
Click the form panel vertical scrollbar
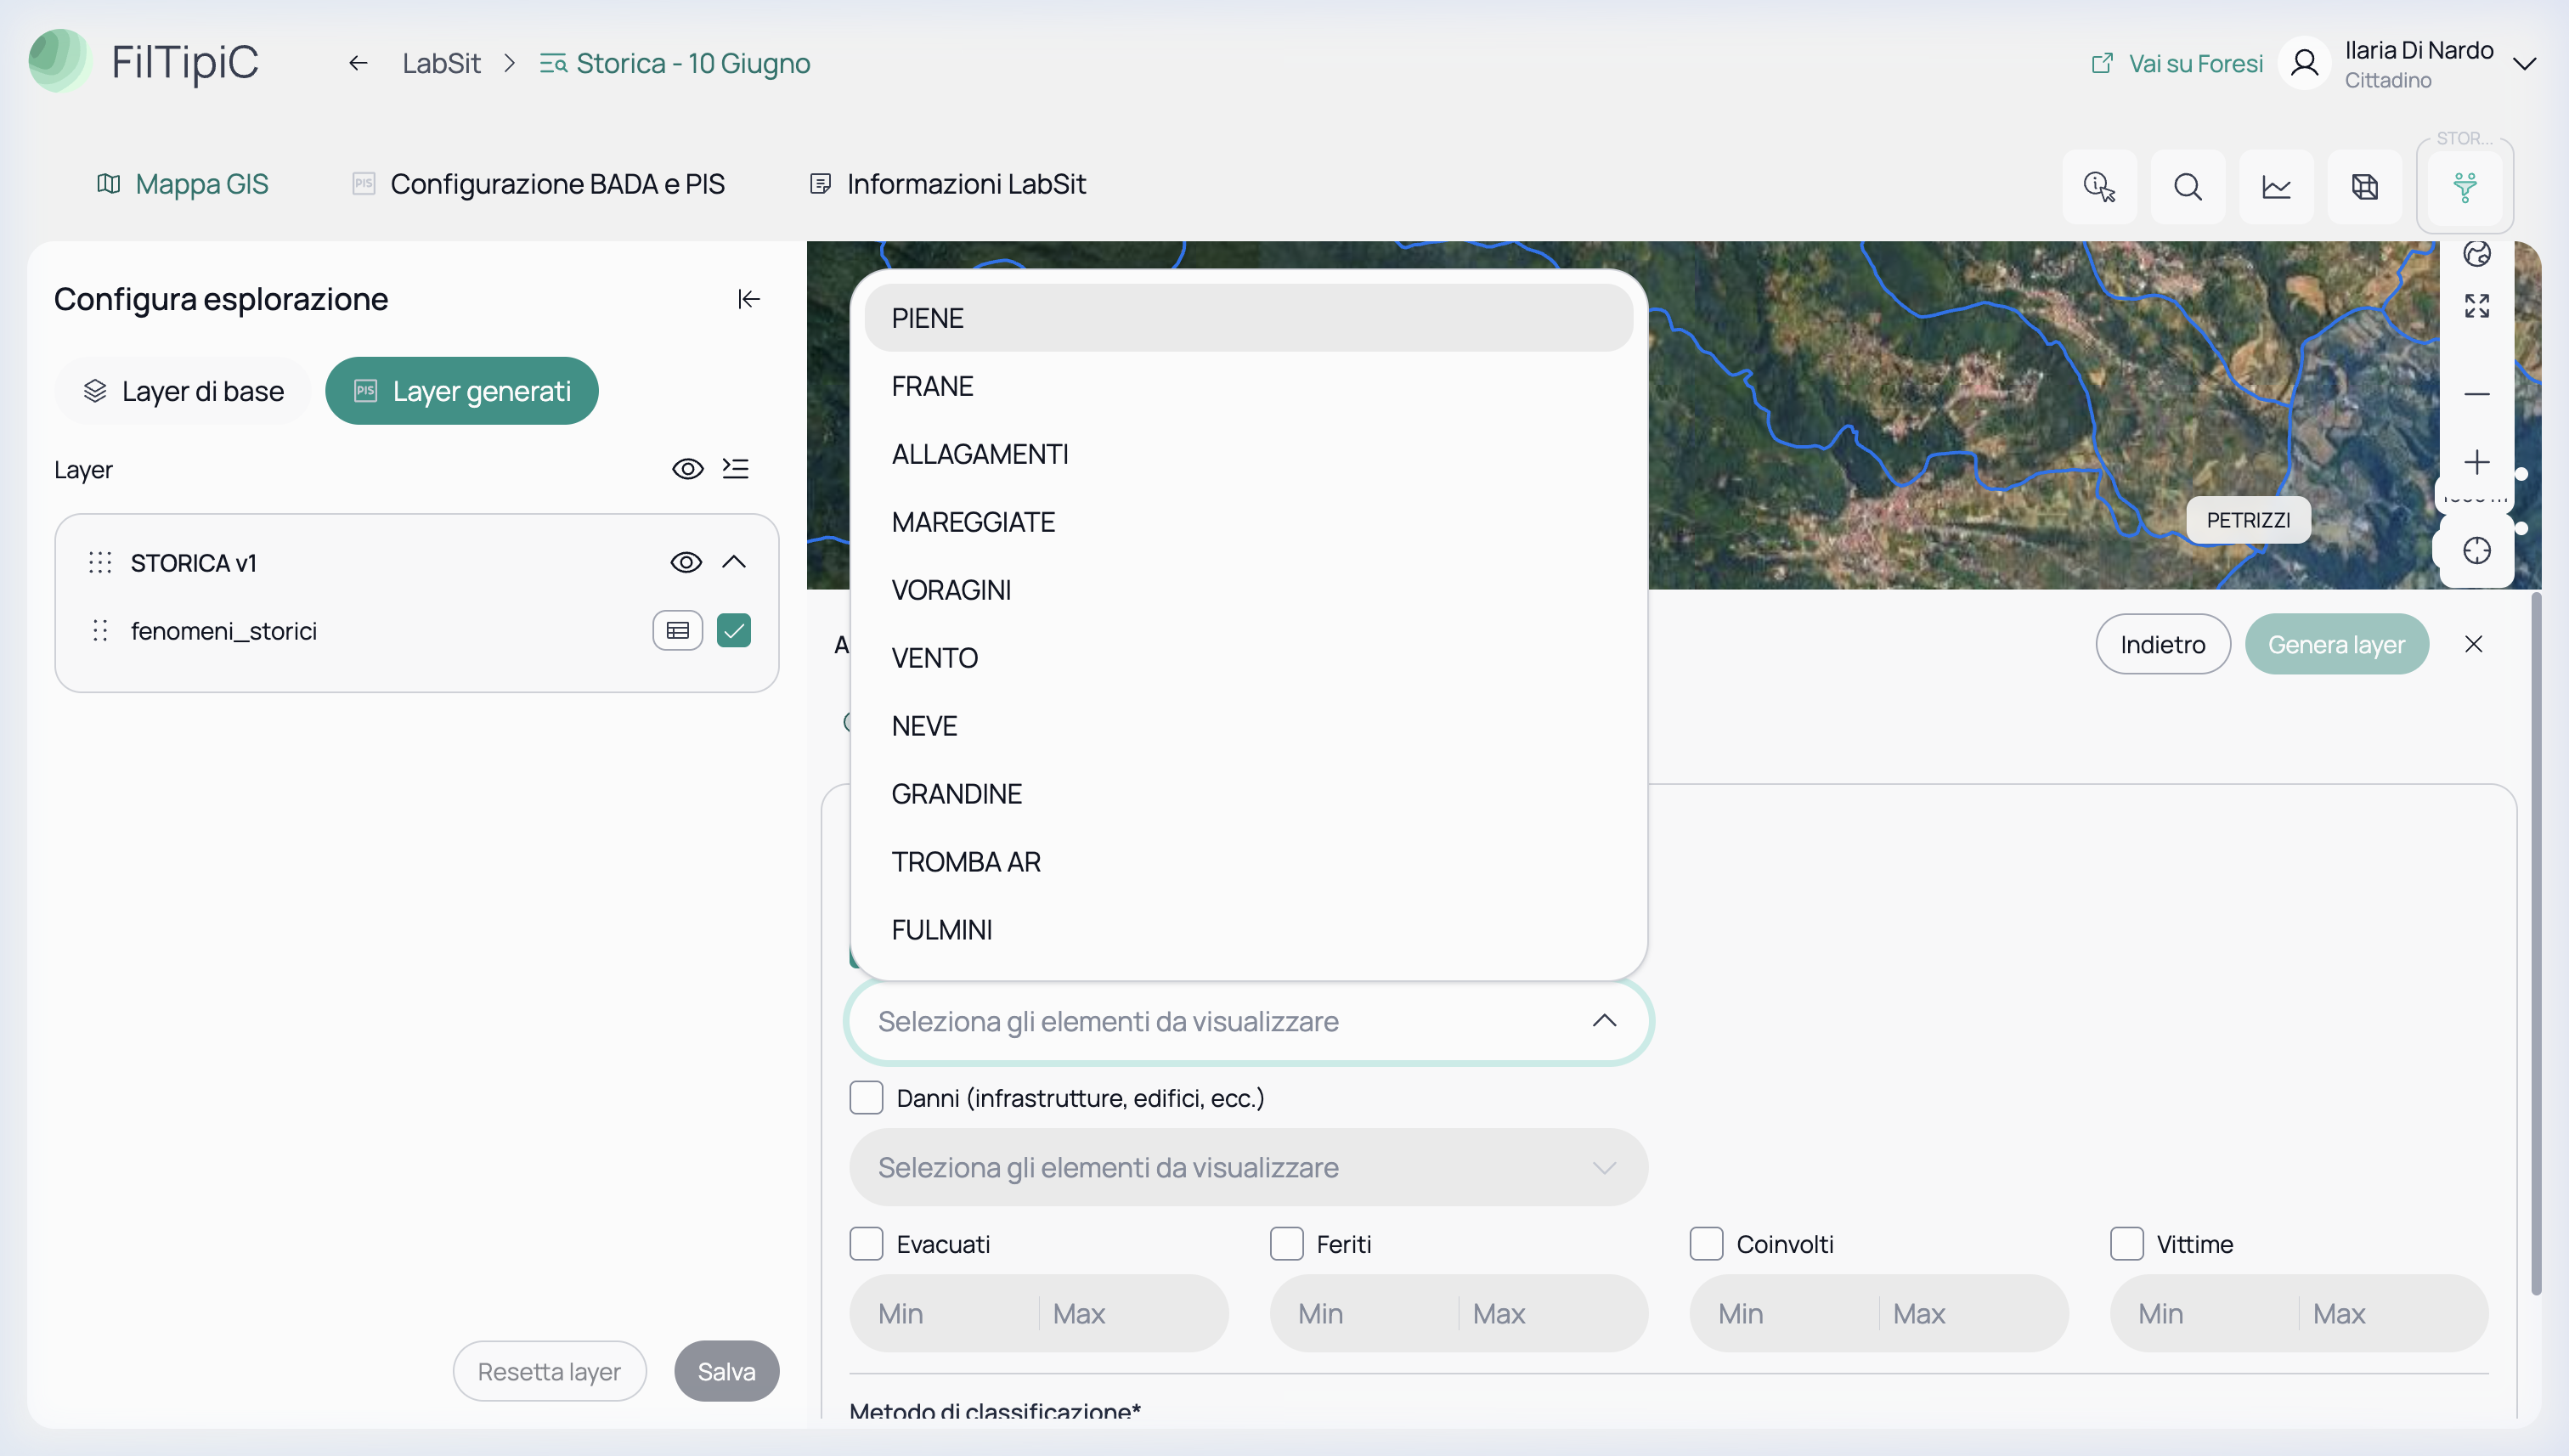tap(2535, 945)
